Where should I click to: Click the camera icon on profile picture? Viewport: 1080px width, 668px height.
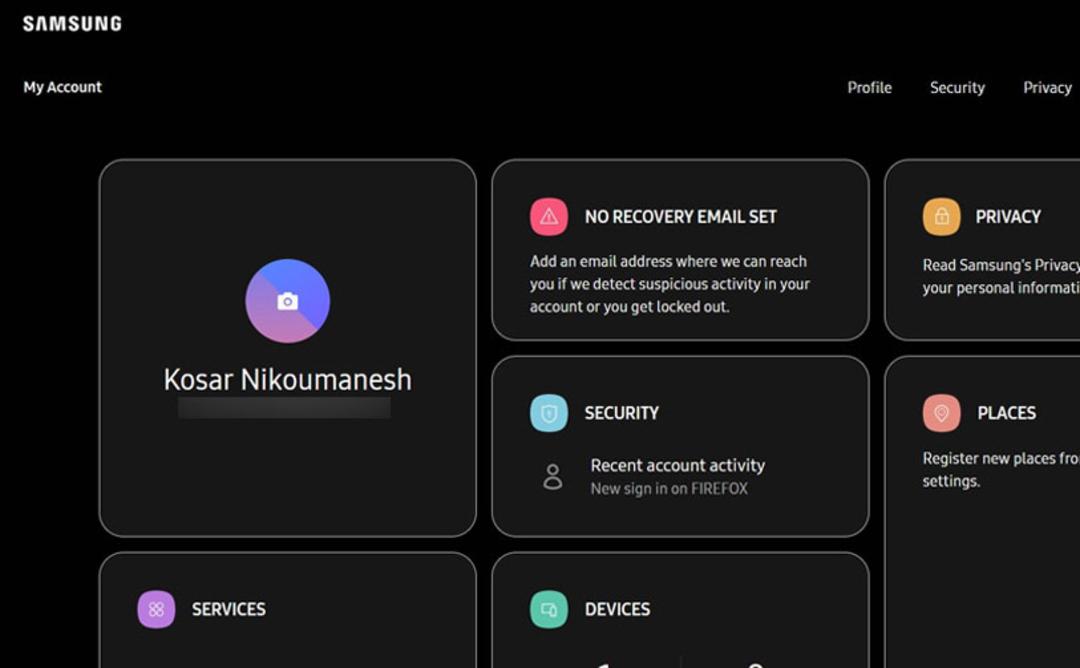(x=288, y=301)
